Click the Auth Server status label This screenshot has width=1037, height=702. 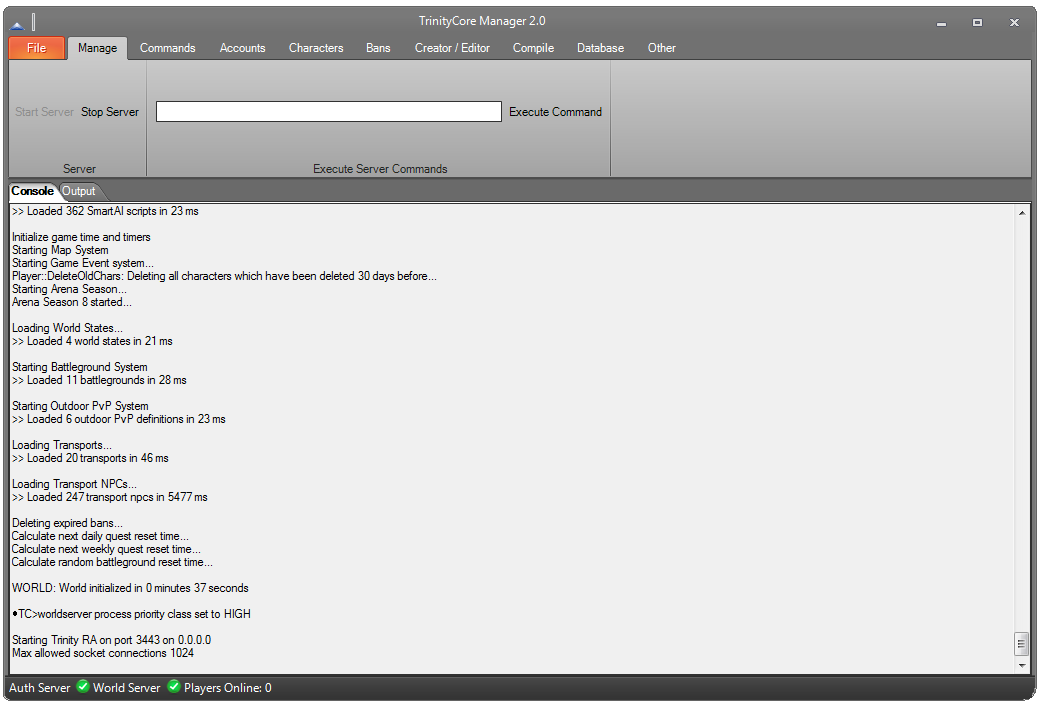40,687
